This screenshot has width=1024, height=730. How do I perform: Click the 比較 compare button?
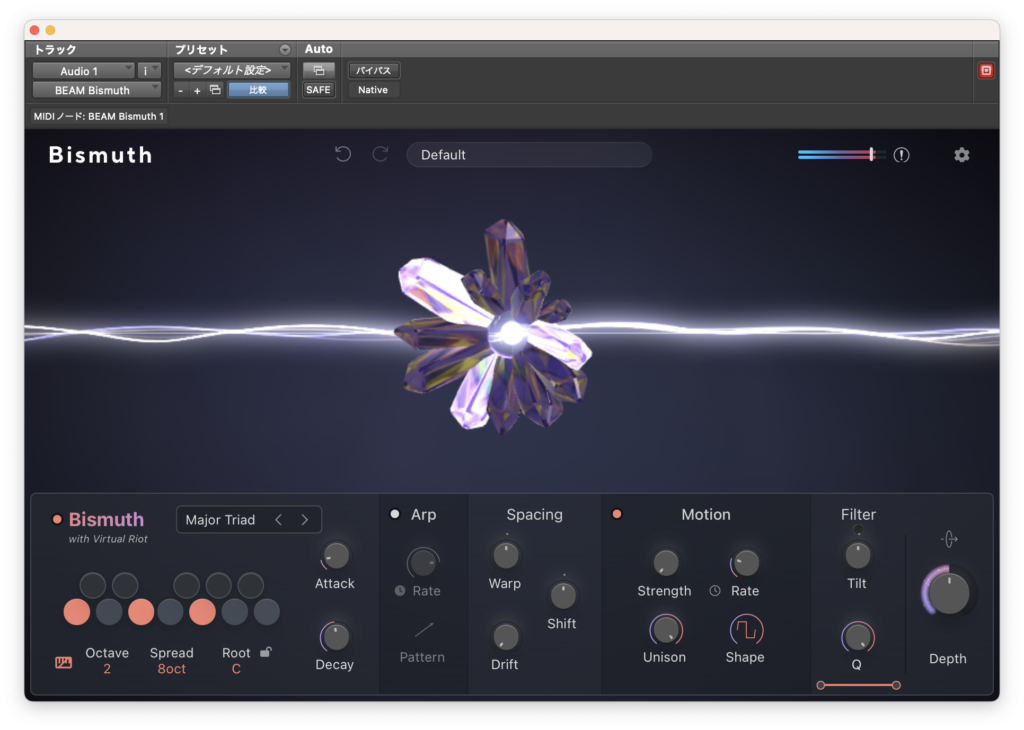pyautogui.click(x=258, y=89)
